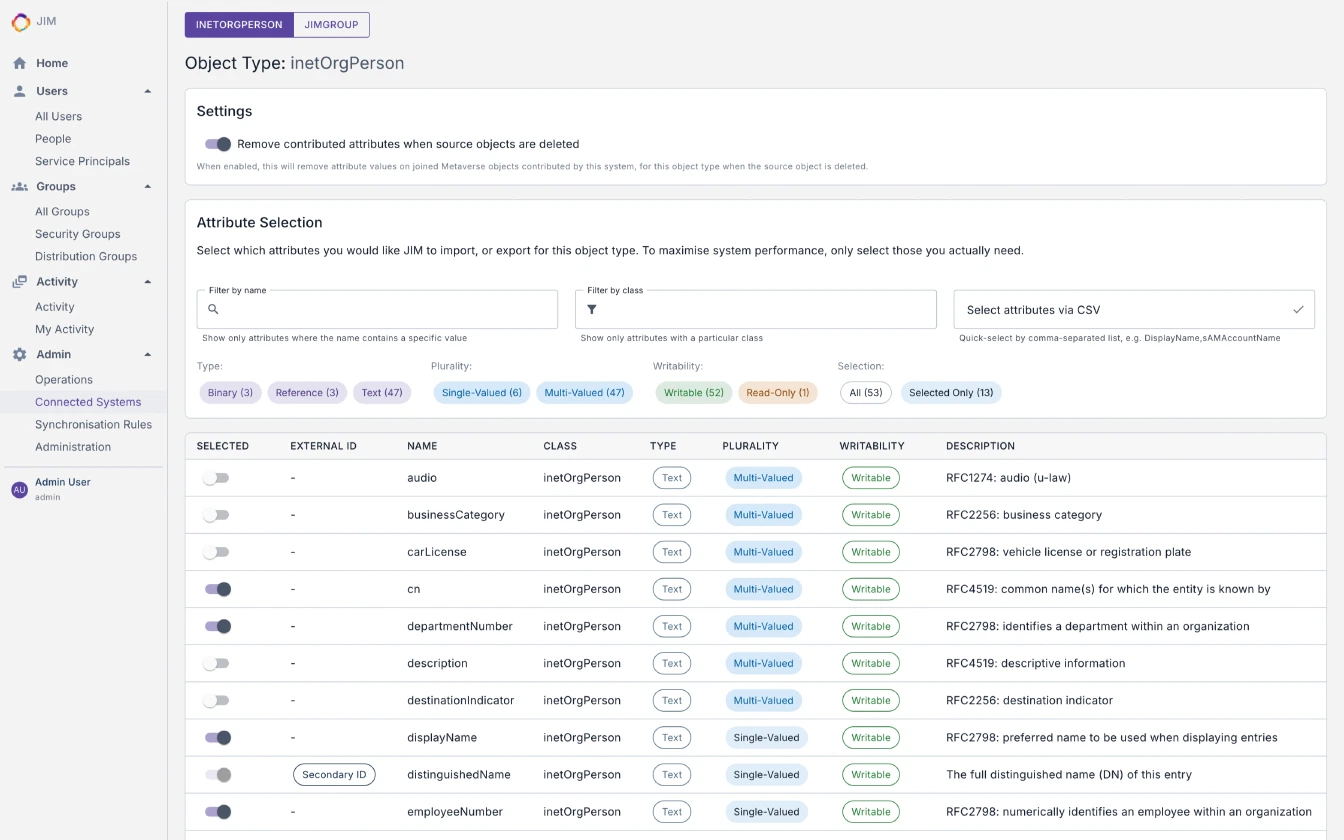
Task: Click the Users person icon
Action: point(18,91)
